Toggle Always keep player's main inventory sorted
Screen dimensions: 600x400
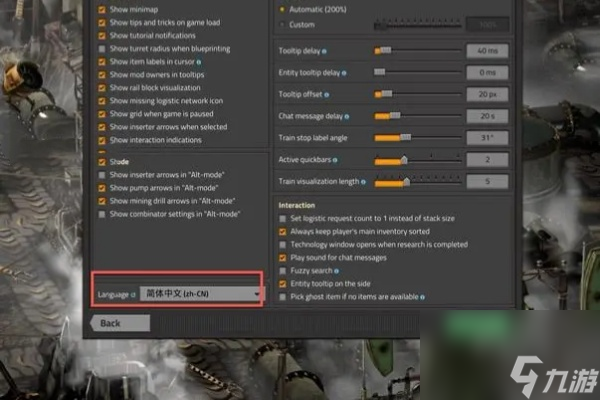pos(282,232)
